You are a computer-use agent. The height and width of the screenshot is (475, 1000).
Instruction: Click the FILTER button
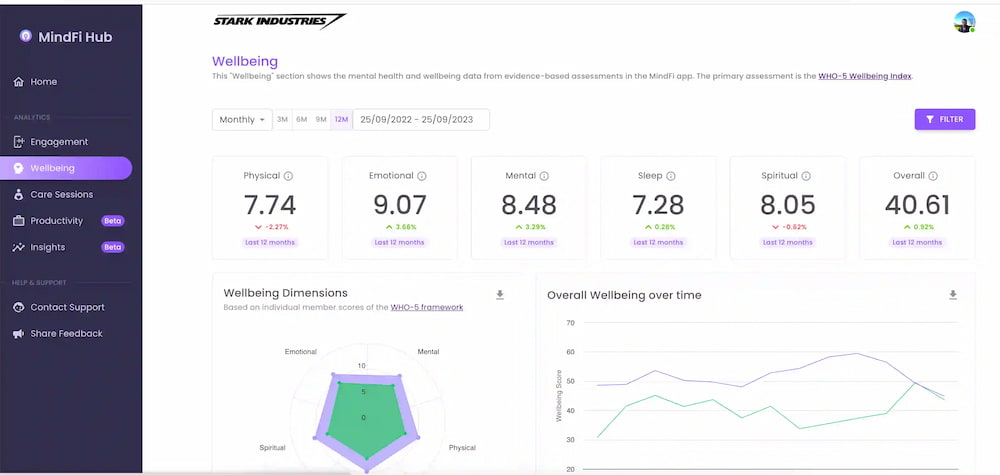945,119
